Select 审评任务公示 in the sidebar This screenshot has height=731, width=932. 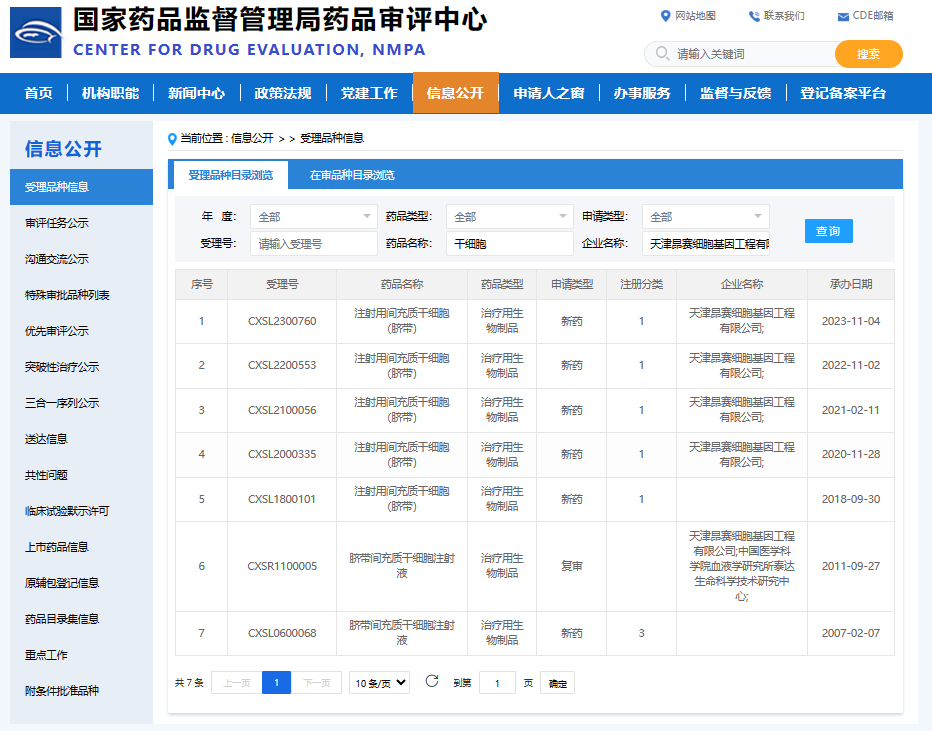point(57,223)
